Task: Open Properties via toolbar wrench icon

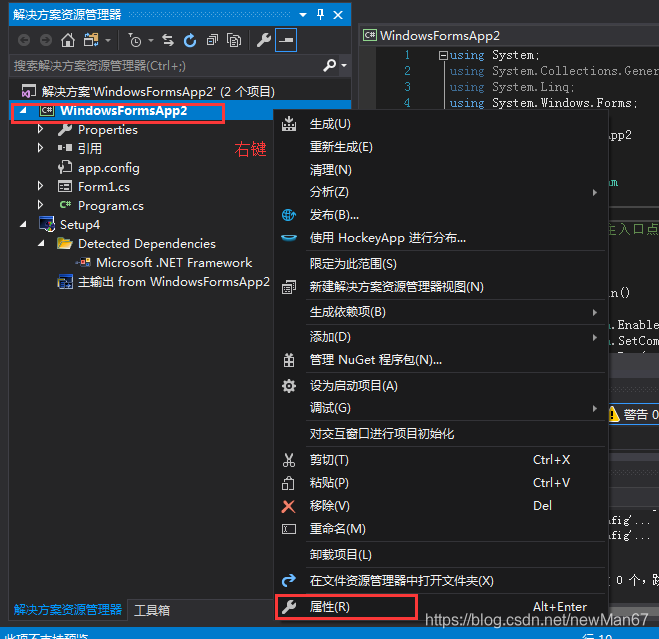Action: click(264, 40)
